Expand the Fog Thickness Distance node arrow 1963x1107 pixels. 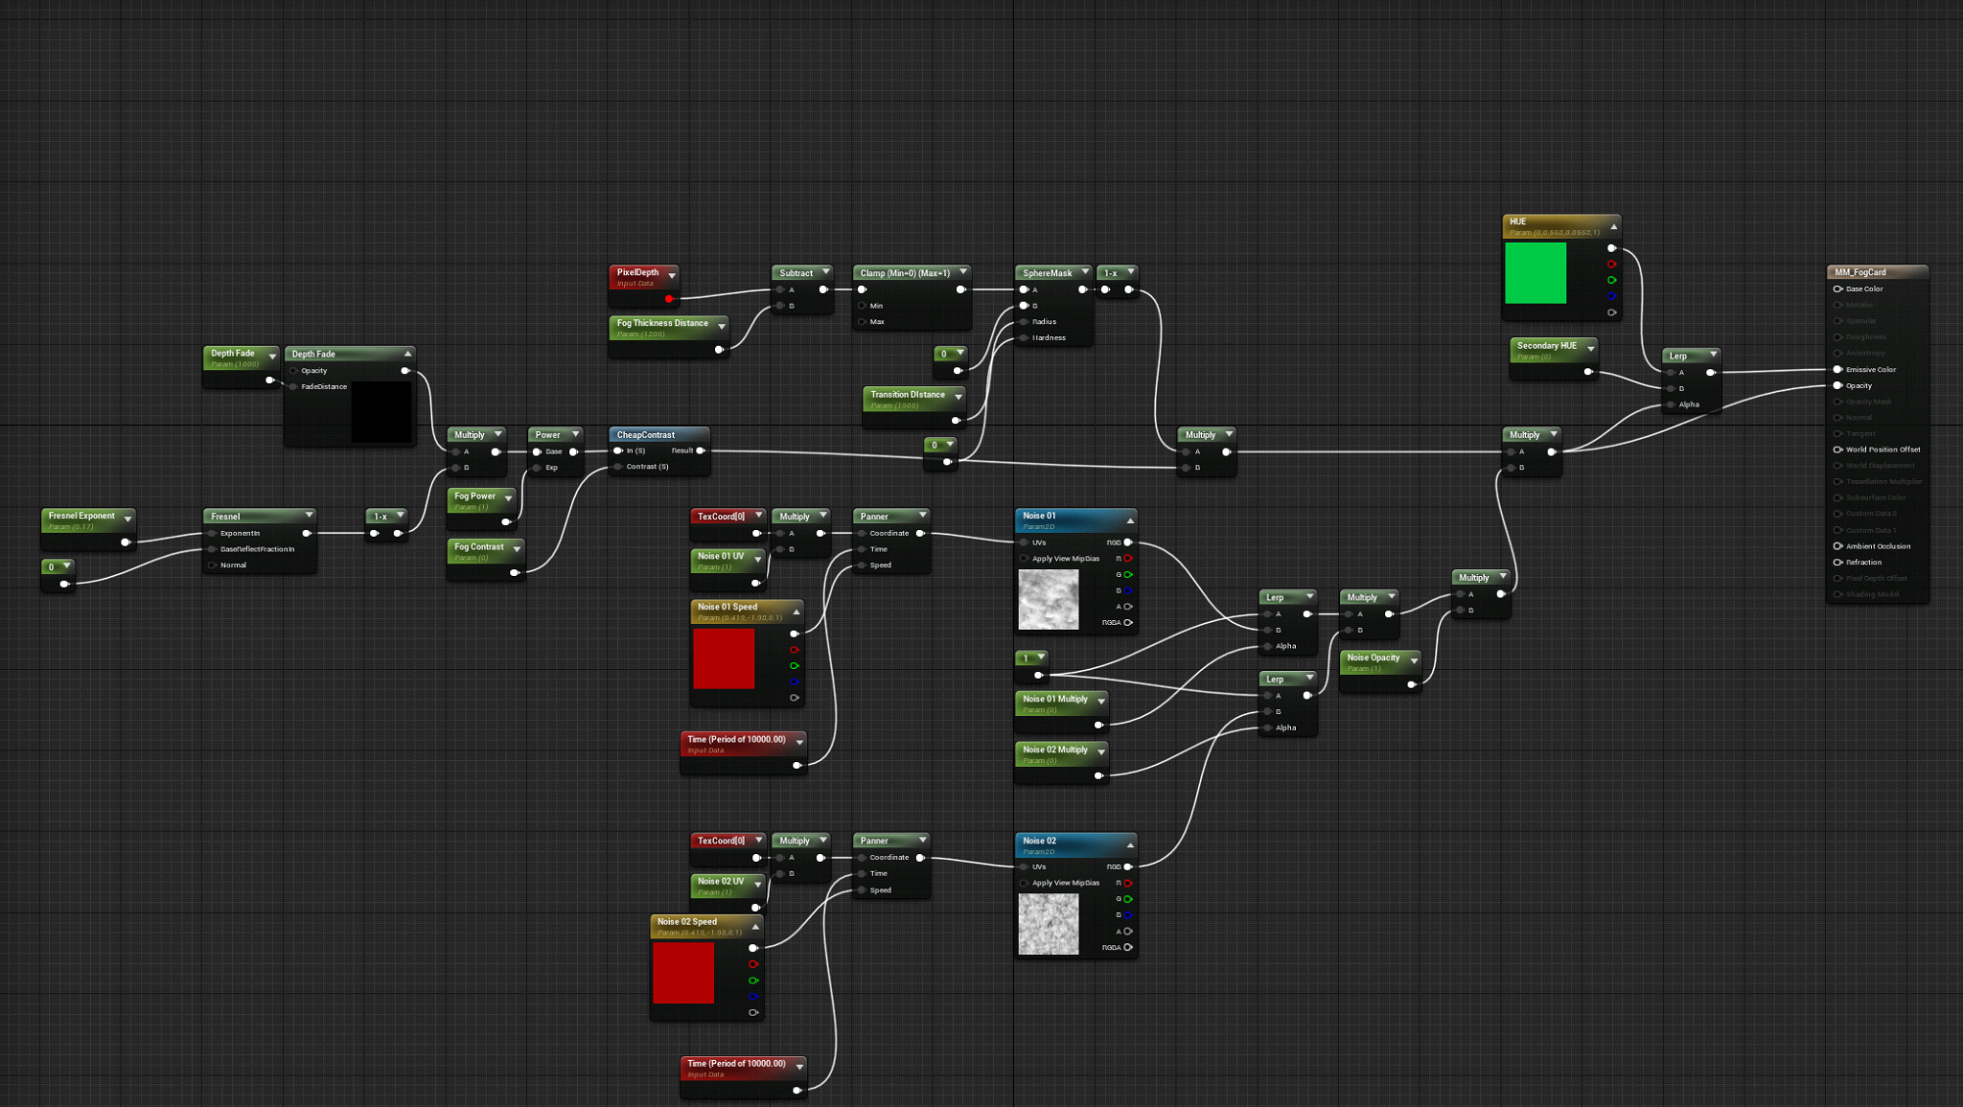(x=721, y=326)
